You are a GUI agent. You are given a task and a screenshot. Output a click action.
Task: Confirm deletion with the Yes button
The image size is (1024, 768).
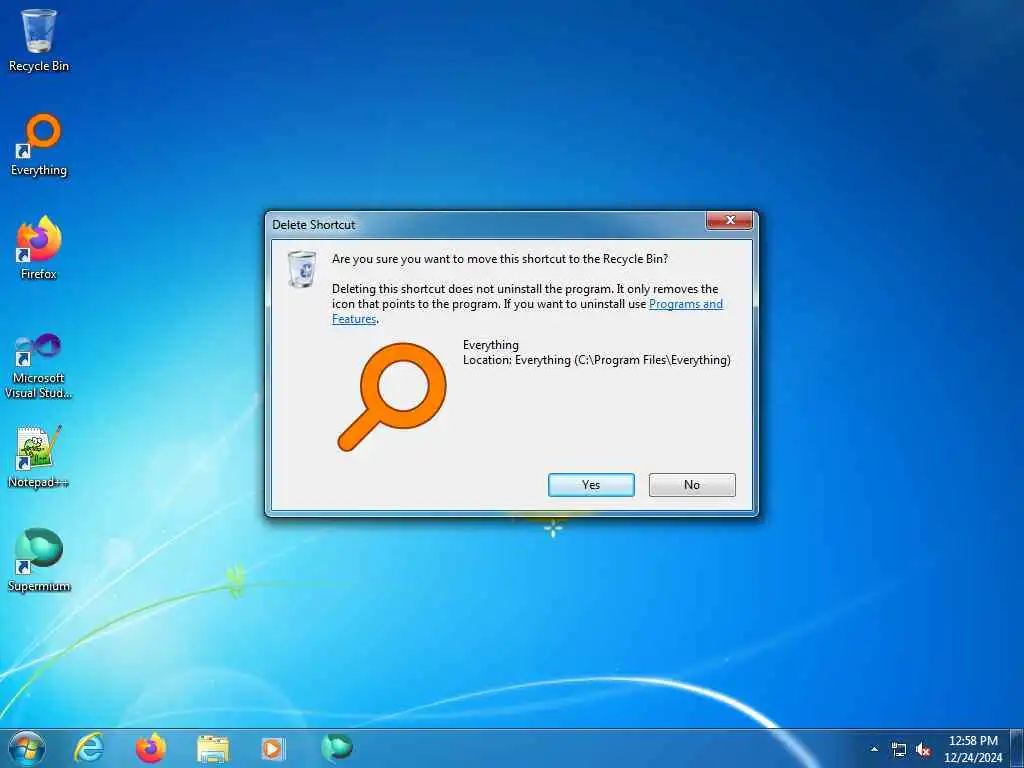591,485
